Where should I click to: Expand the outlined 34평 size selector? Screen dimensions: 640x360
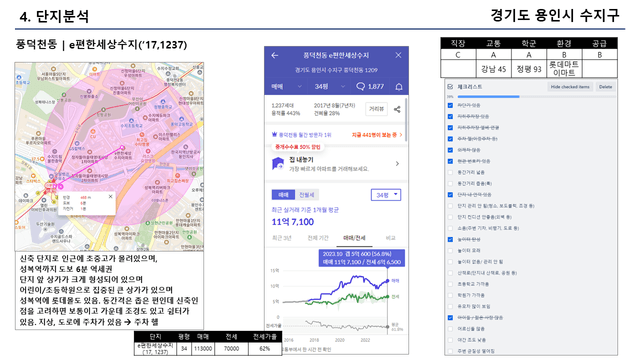386,195
